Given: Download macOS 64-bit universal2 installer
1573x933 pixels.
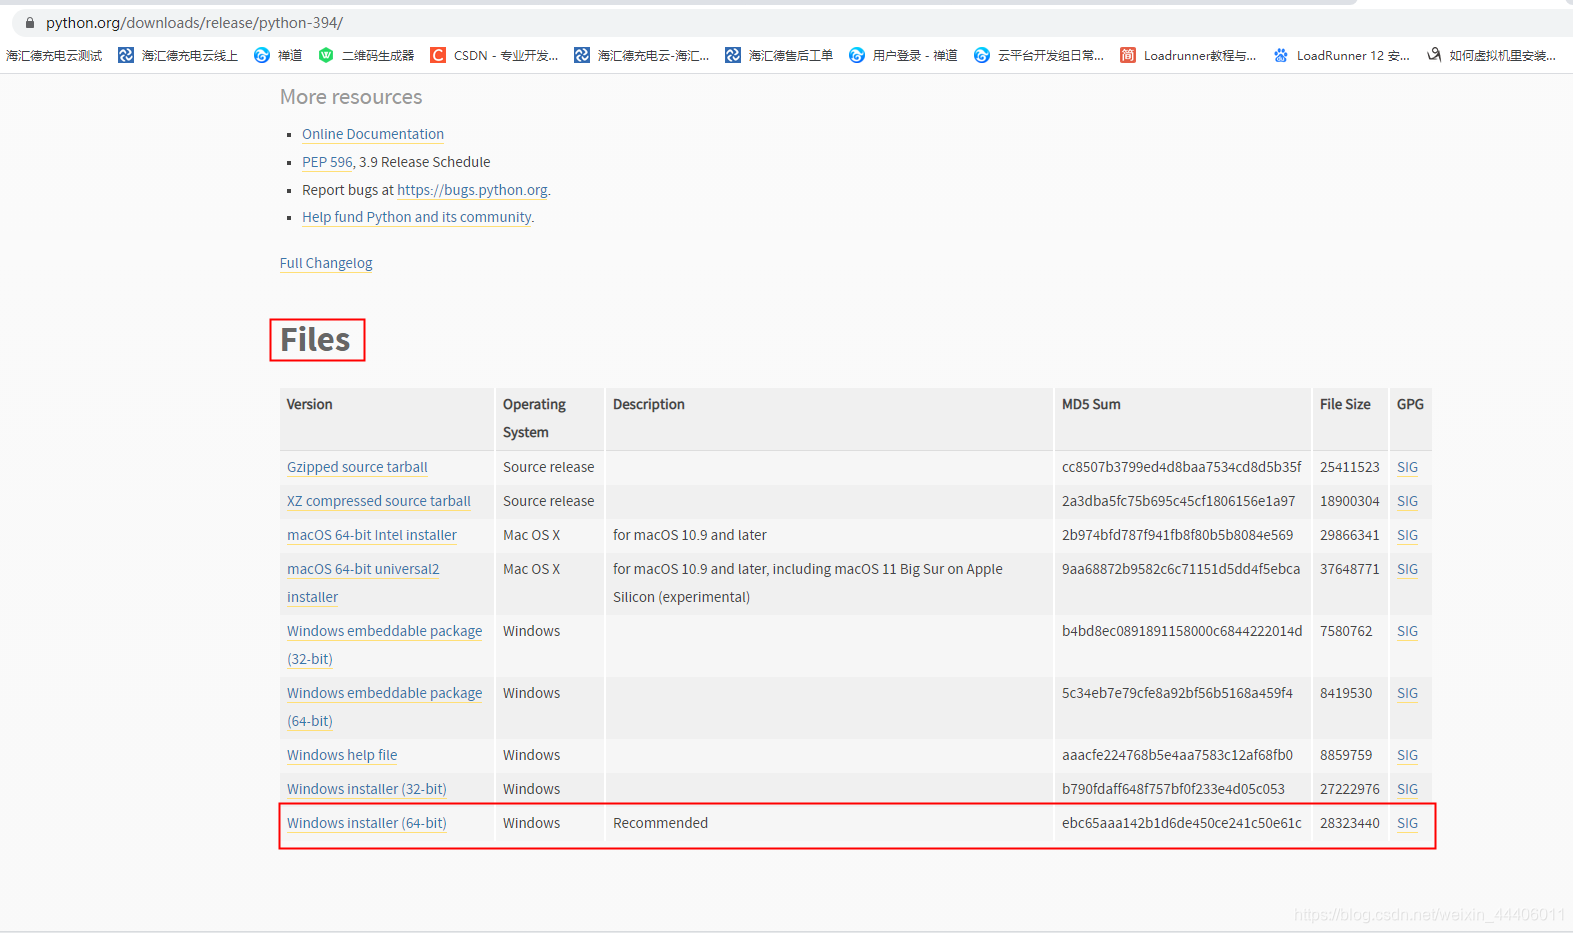Looking at the screenshot, I should point(363,583).
